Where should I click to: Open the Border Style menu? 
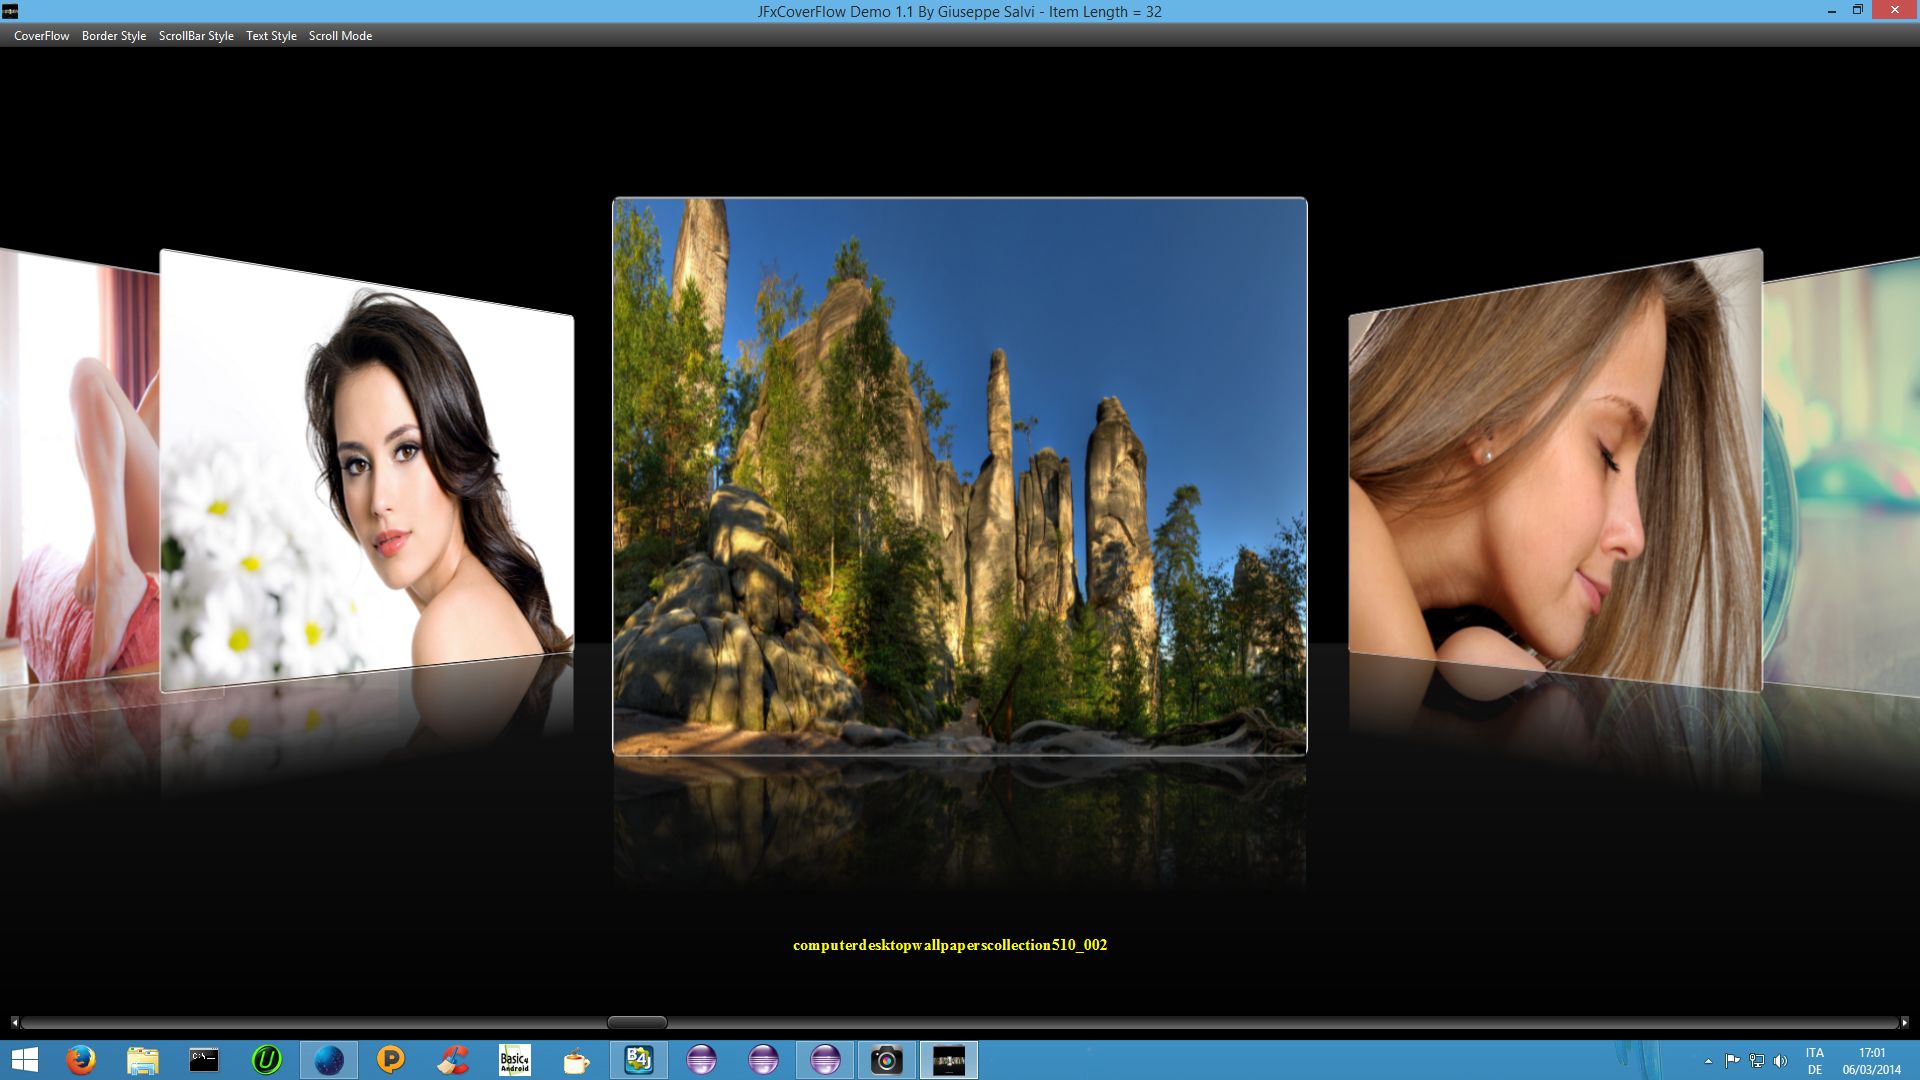point(113,36)
